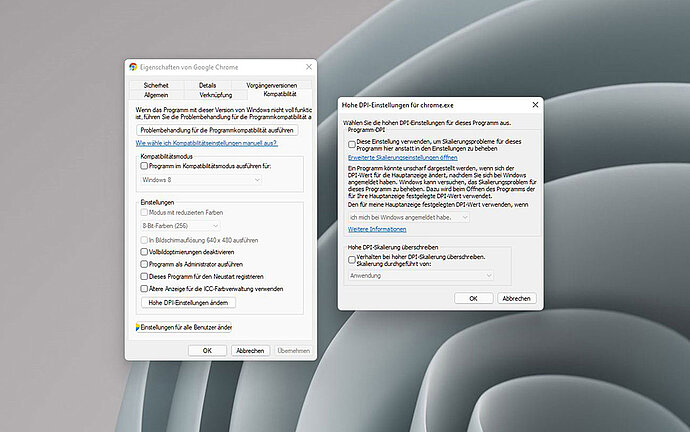
Task: Close the Hohe DPI-Einstellungen dialog
Action: tap(535, 105)
